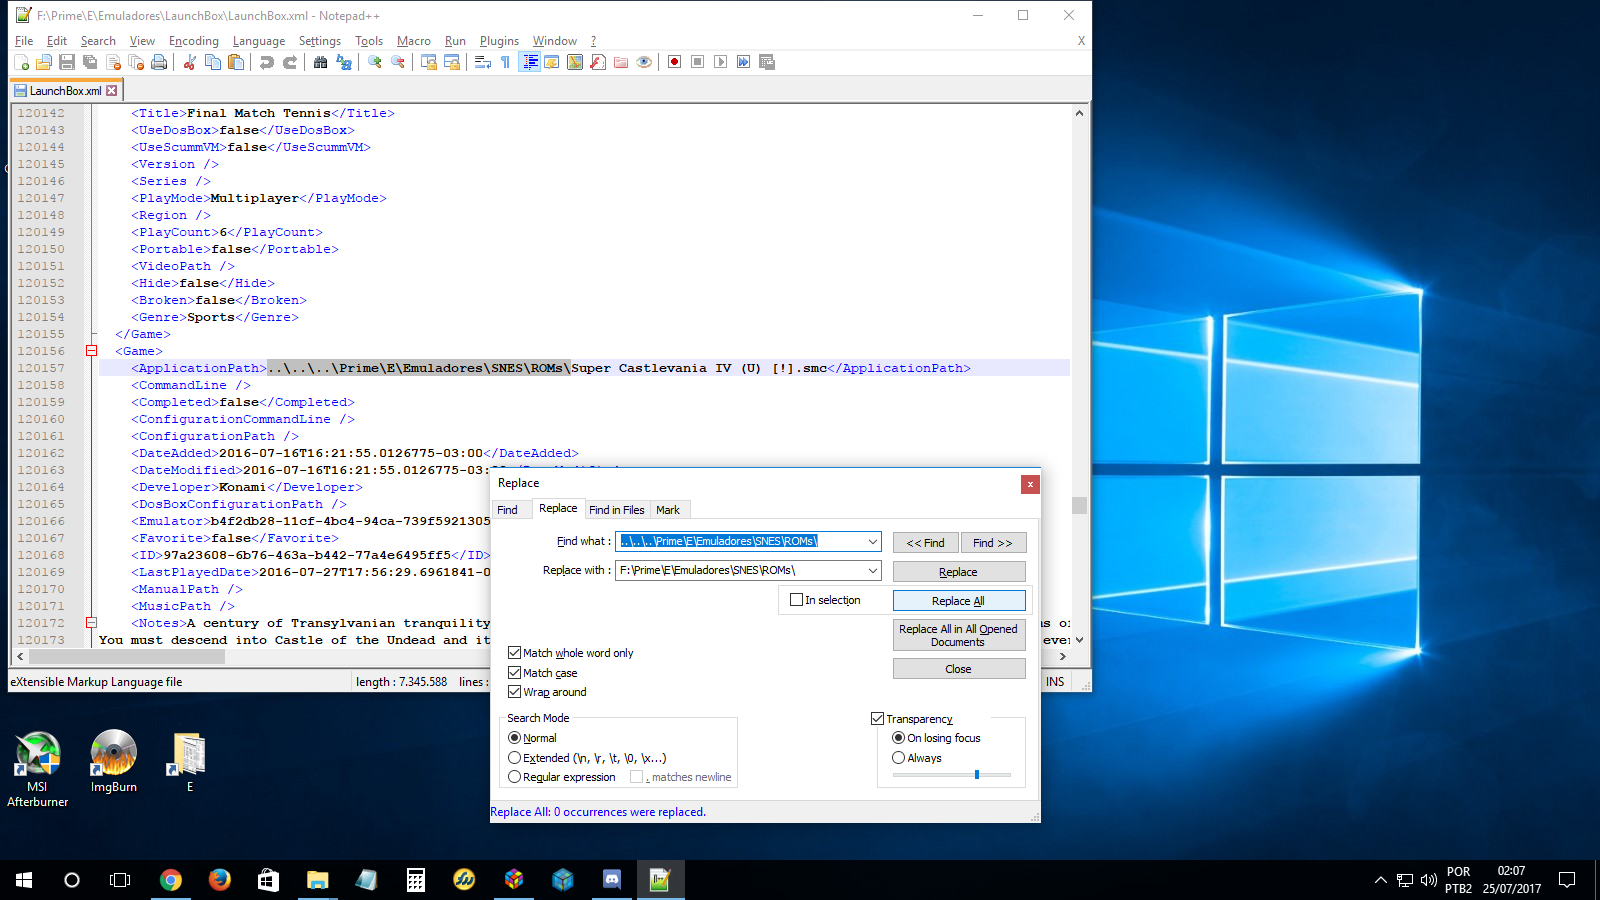Adjust the transparency slider handle
The height and width of the screenshot is (900, 1600).
click(977, 775)
